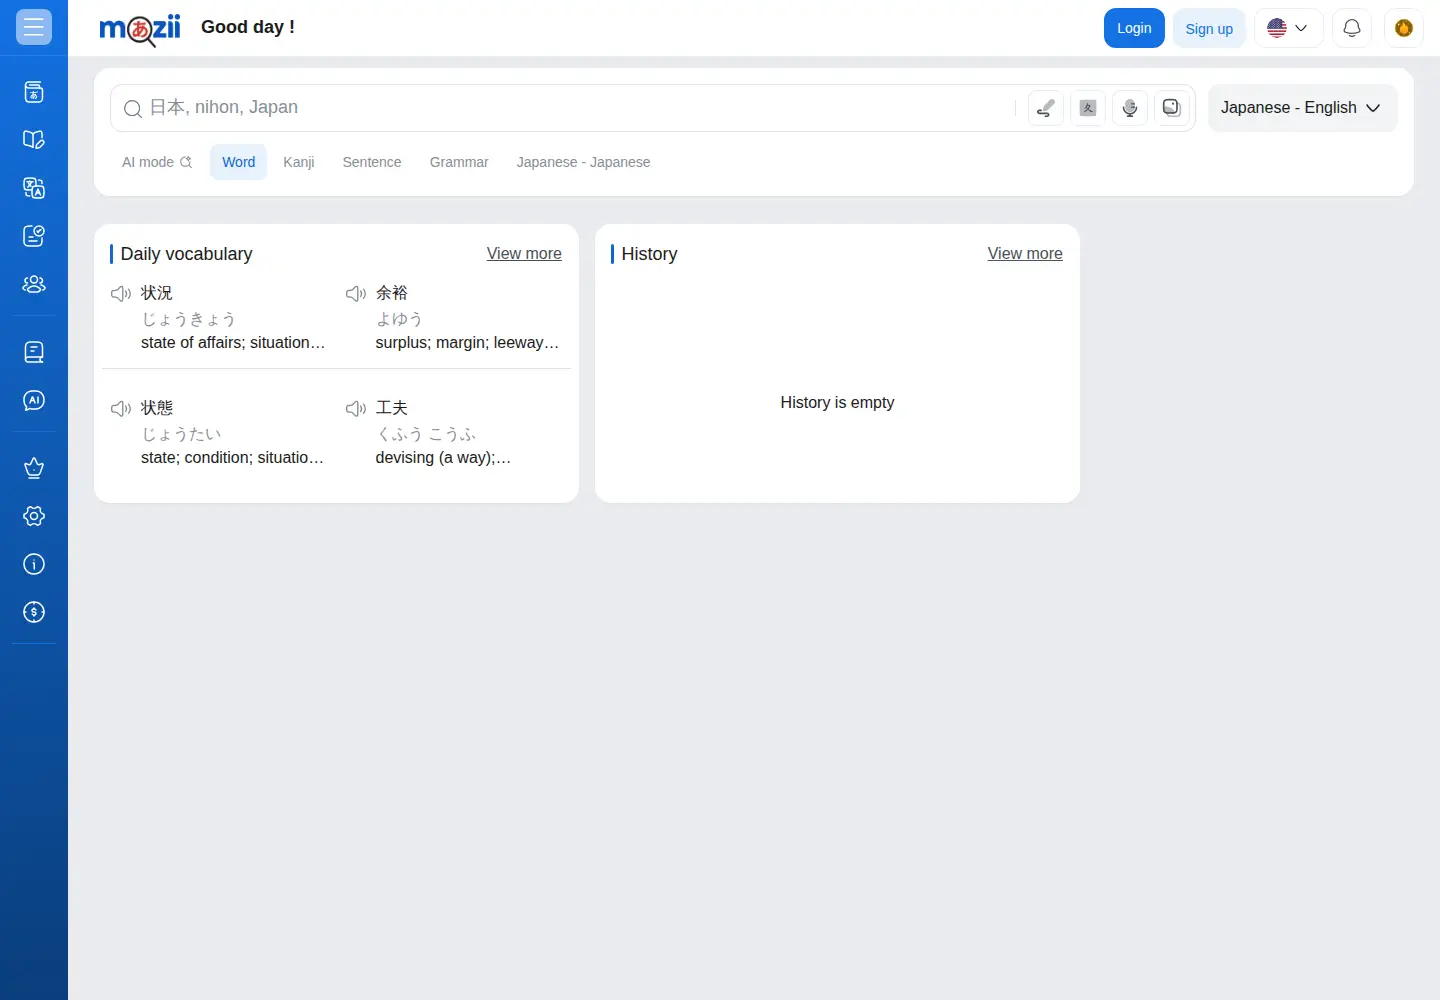1440x1000 pixels.
Task: Click the notebook icon in the sidebar
Action: [x=34, y=352]
